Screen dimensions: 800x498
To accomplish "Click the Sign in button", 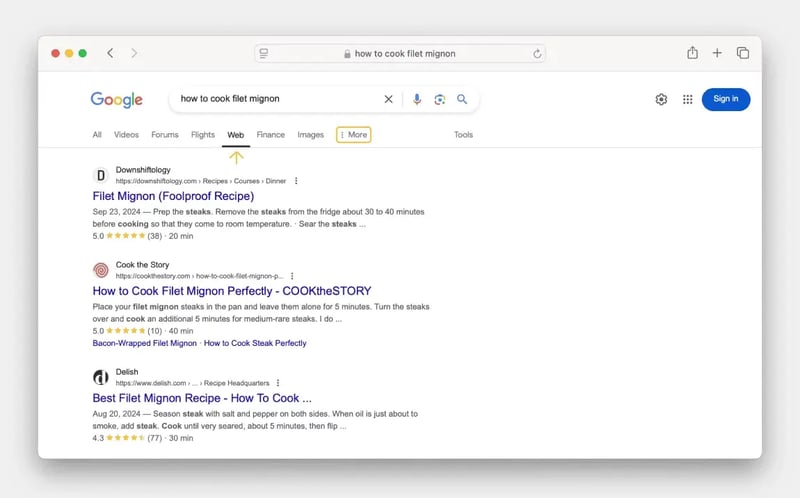I will (726, 99).
